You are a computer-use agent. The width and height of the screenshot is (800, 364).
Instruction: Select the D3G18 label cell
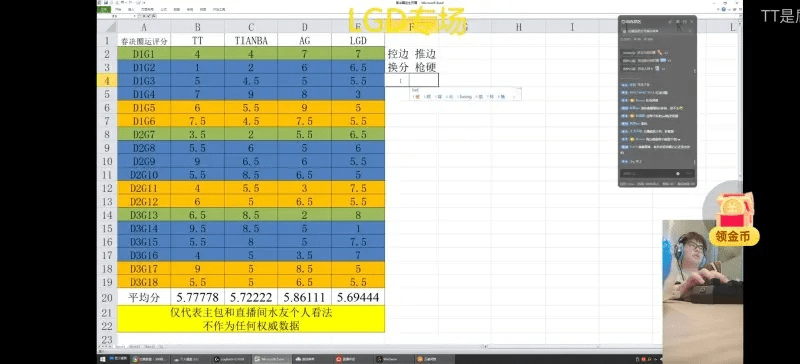(144, 282)
